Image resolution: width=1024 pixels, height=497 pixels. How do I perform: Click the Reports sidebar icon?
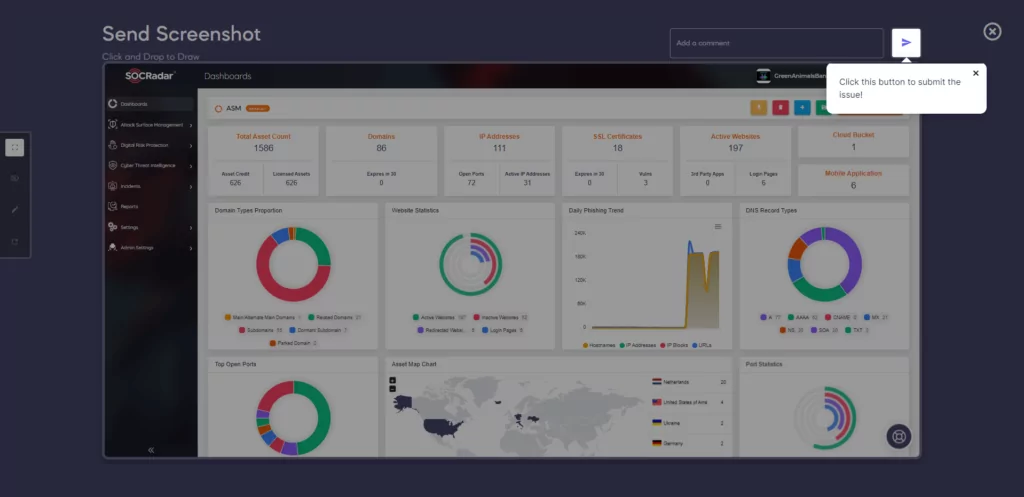click(112, 206)
